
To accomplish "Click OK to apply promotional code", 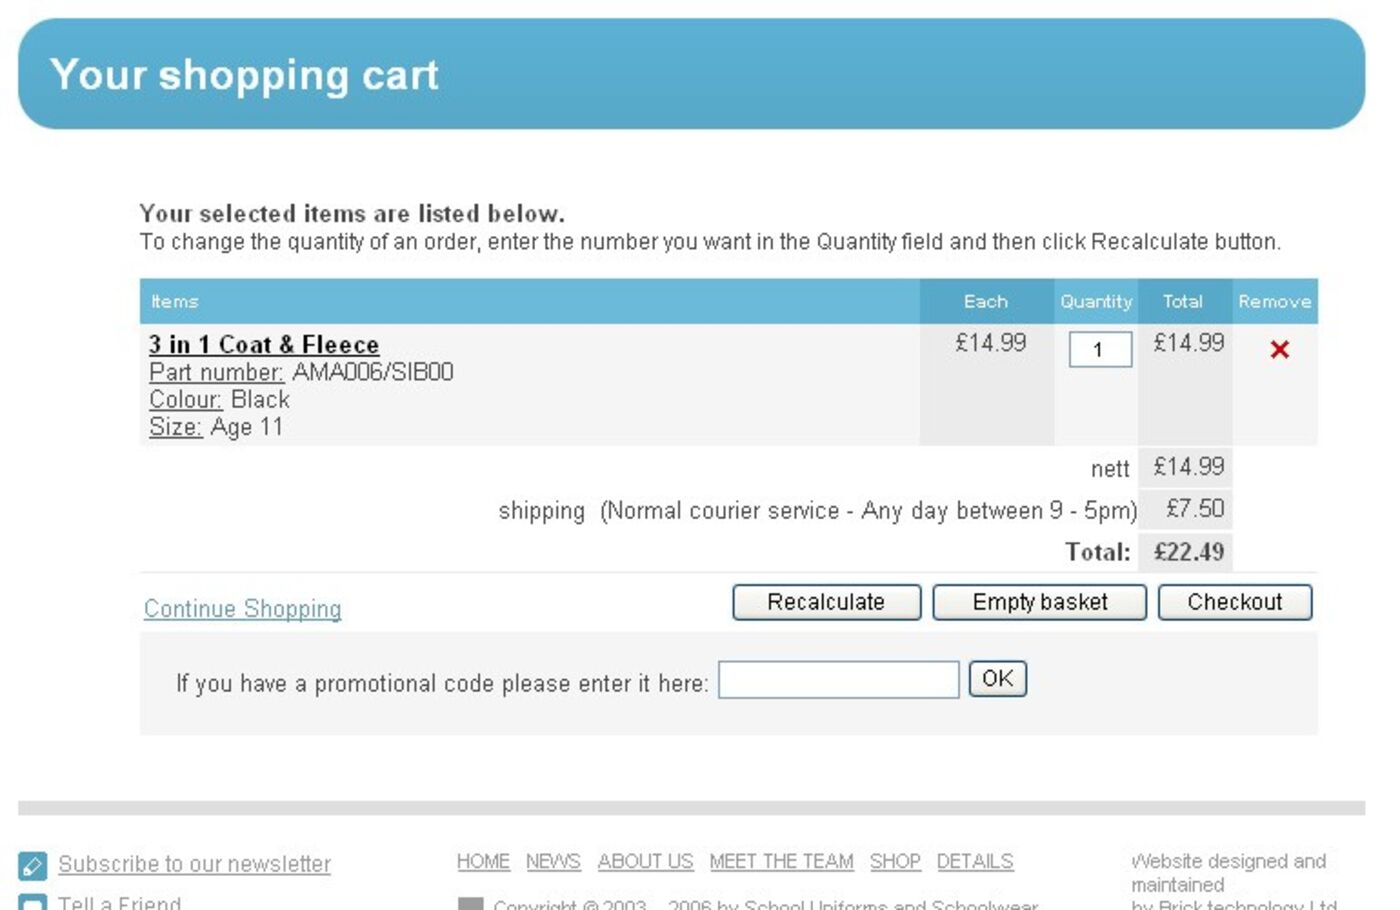I will click(x=996, y=679).
